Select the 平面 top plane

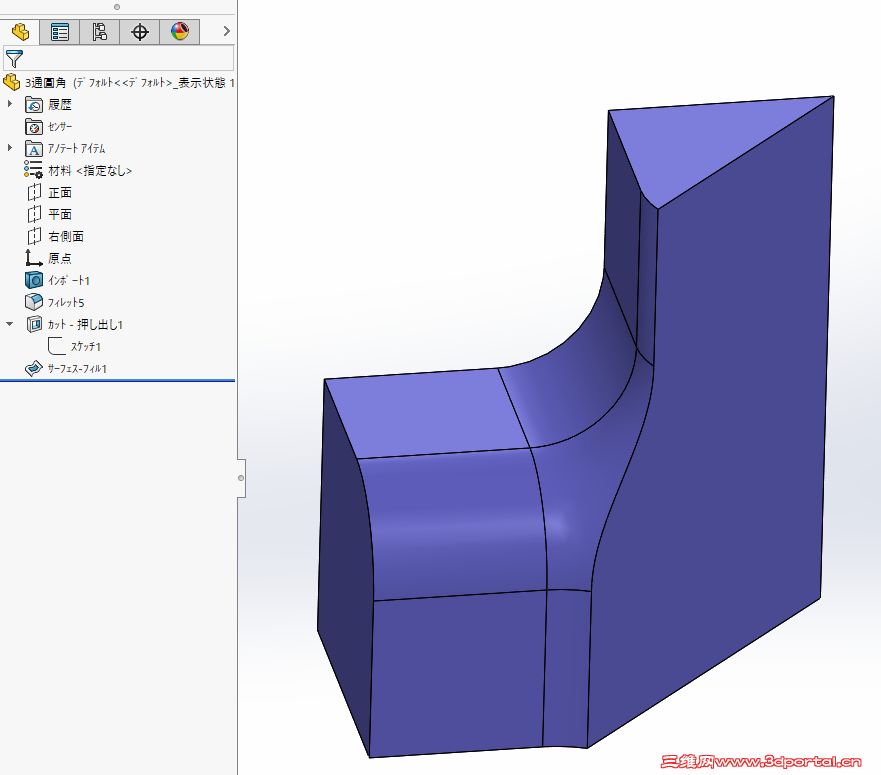click(60, 214)
